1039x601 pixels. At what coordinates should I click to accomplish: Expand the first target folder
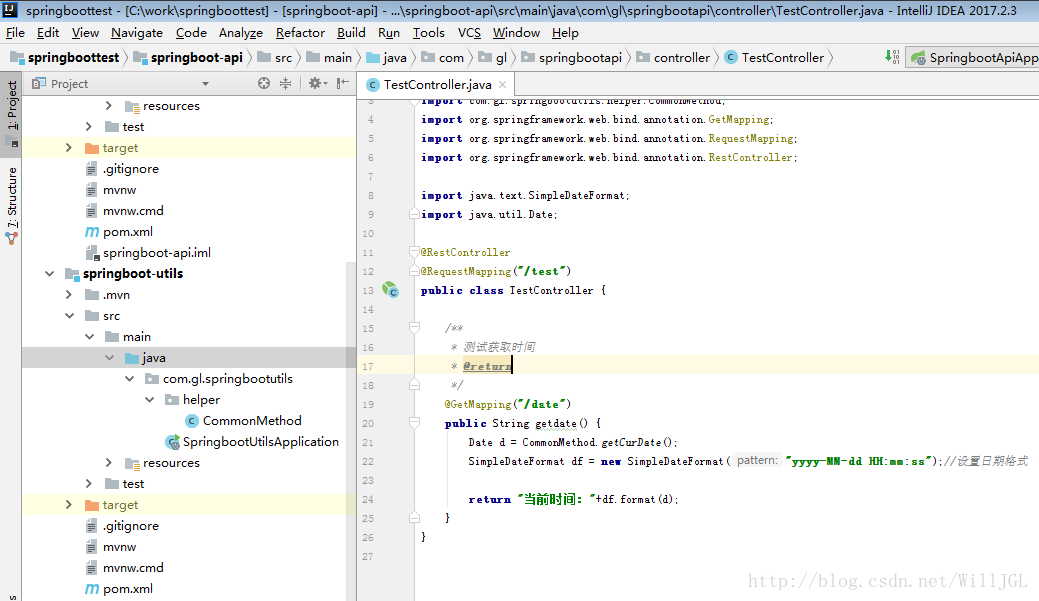[x=68, y=148]
